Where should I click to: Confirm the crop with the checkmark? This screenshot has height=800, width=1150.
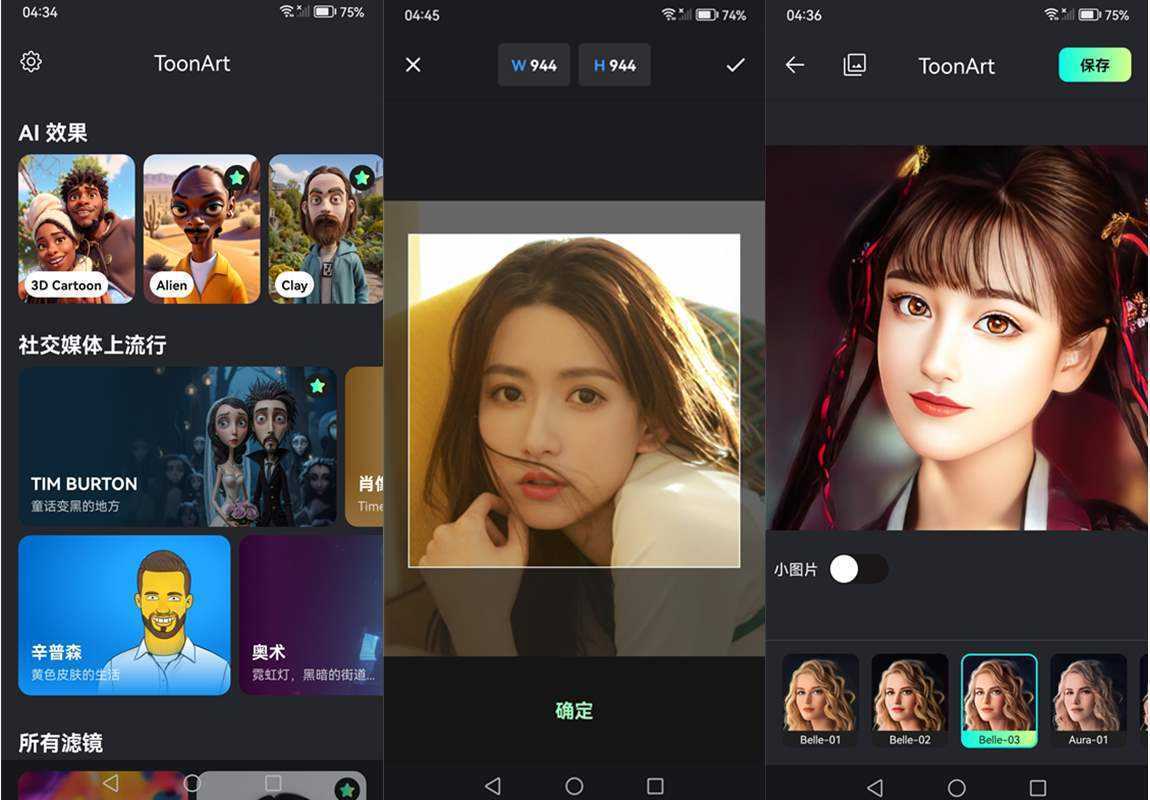(x=735, y=64)
